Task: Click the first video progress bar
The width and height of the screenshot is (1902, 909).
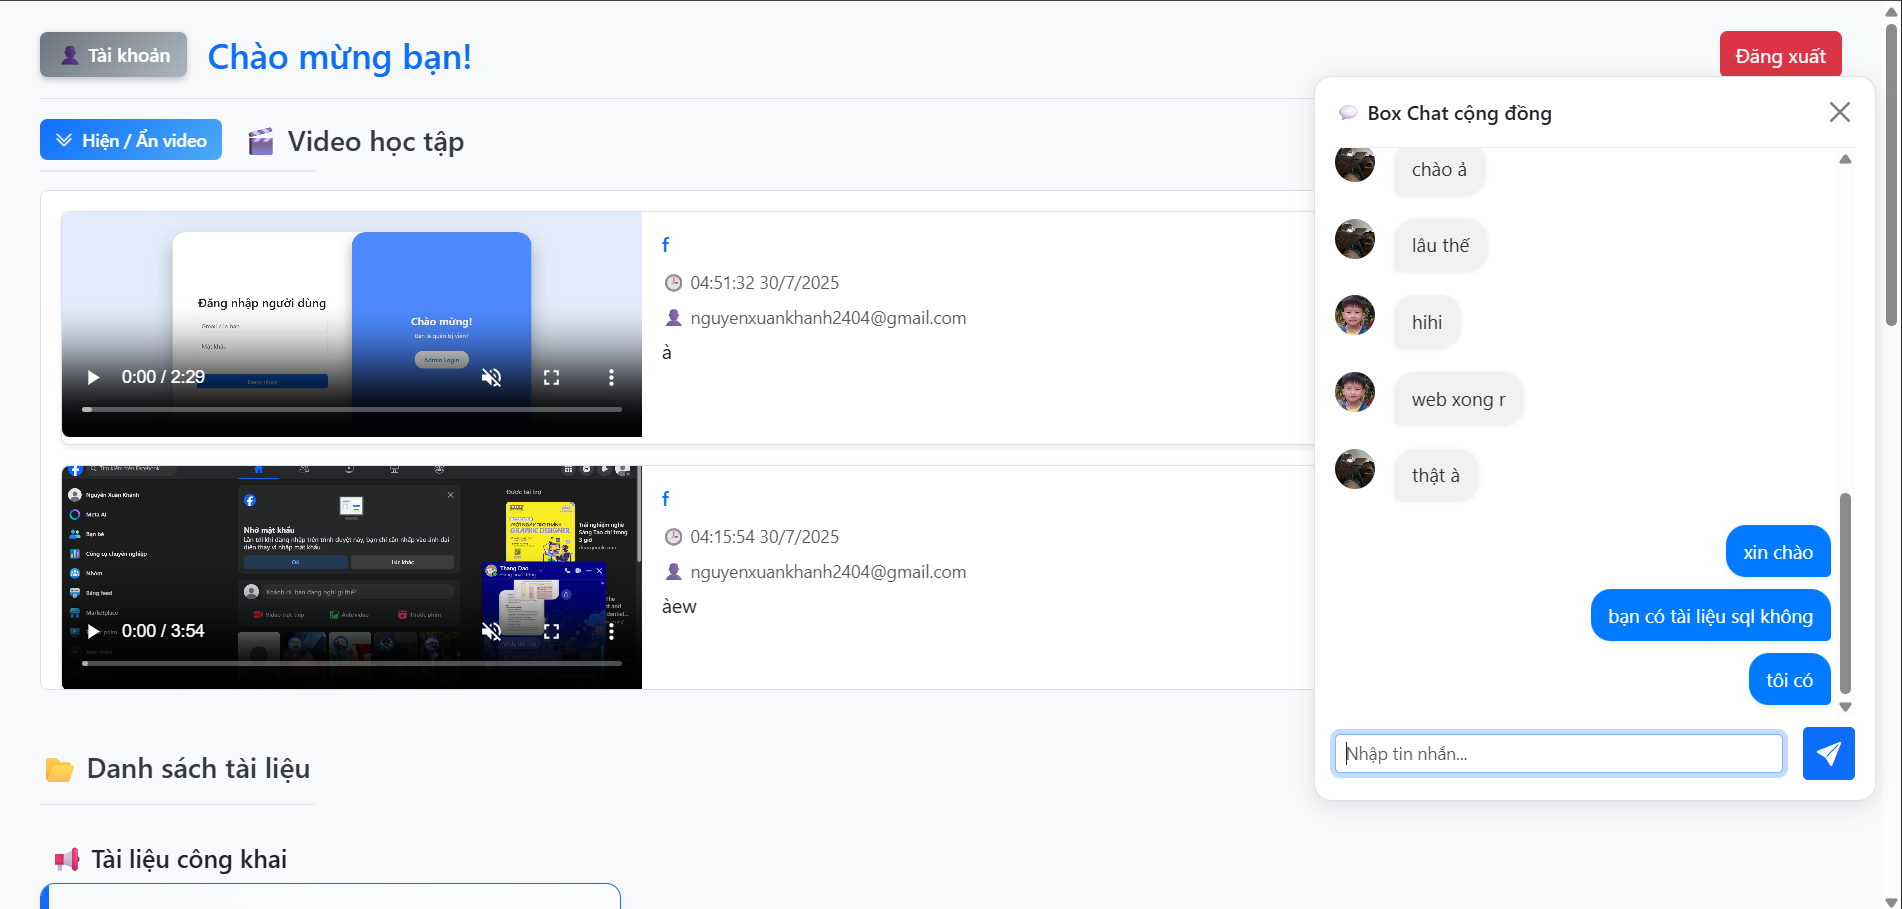Action: [352, 409]
